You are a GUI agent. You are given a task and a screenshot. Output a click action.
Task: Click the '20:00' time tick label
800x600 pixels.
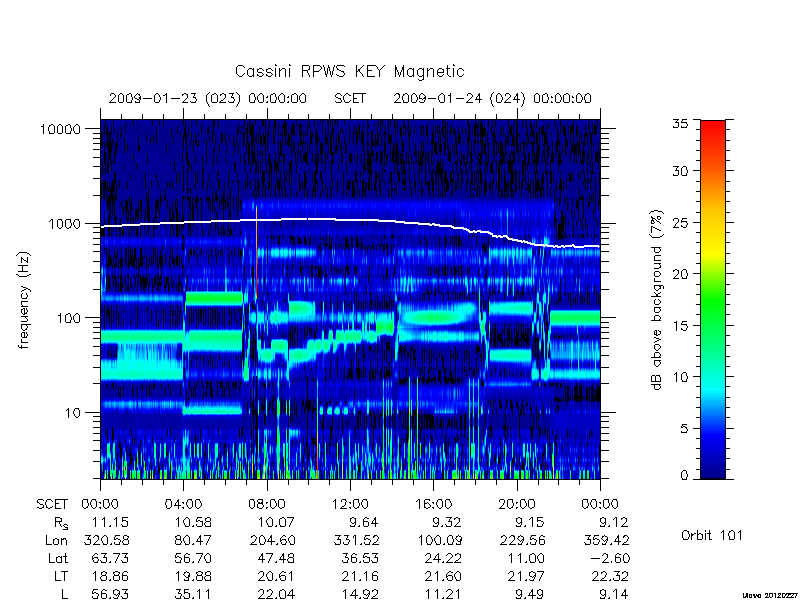pos(517,505)
